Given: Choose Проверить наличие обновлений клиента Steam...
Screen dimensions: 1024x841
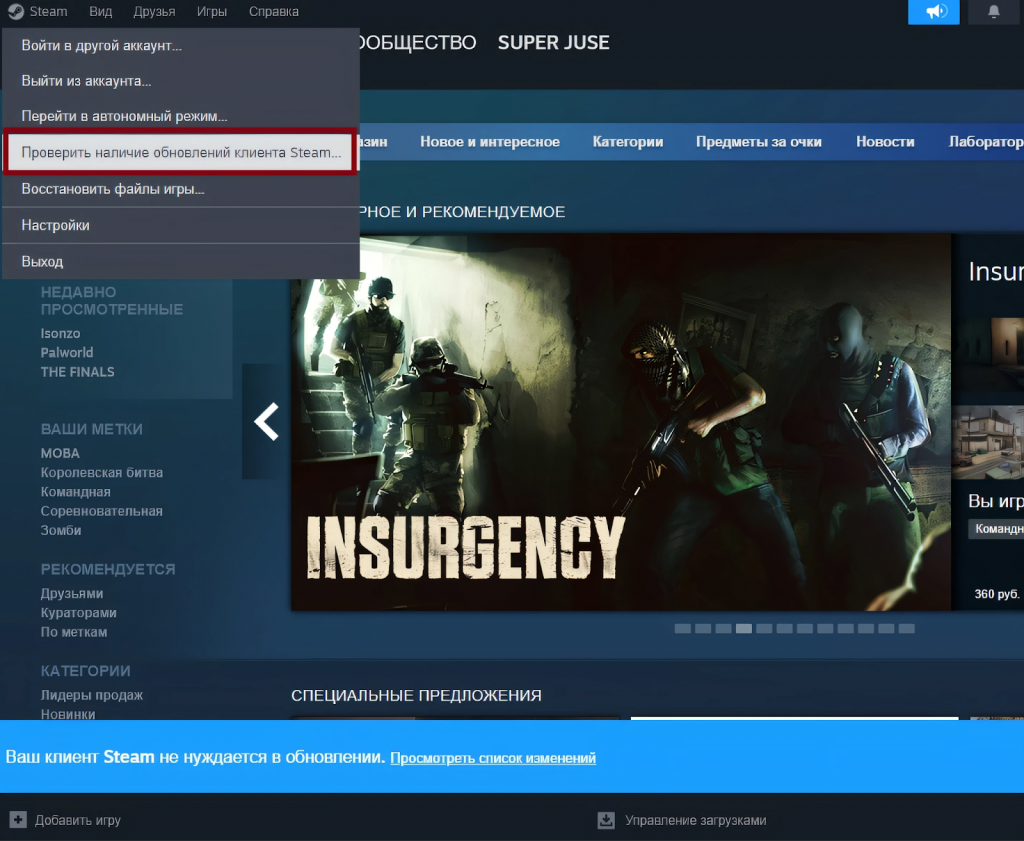Looking at the screenshot, I should 181,152.
